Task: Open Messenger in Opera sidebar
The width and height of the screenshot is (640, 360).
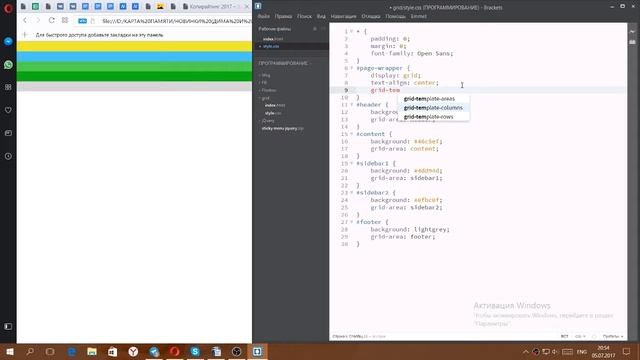Action: click(x=8, y=41)
